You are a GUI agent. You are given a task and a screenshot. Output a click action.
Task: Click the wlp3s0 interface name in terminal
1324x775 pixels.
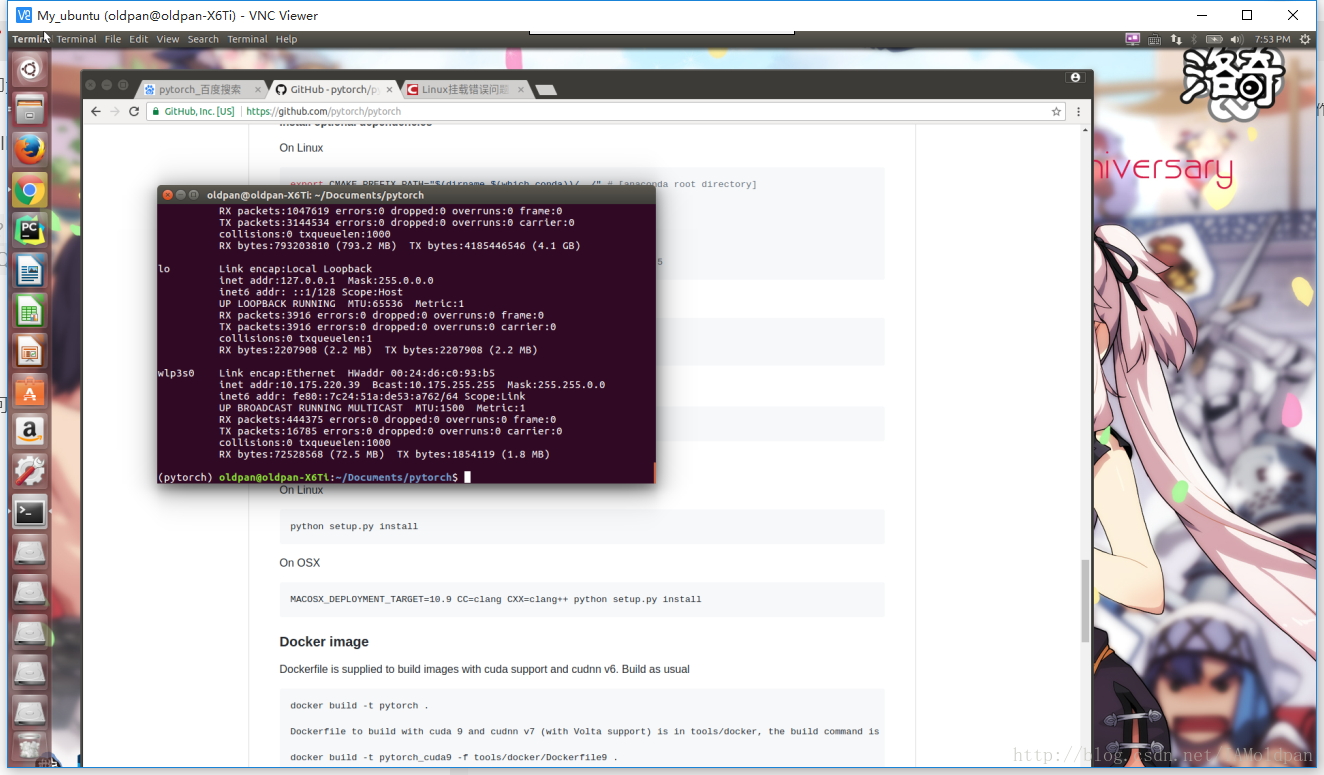coord(176,373)
